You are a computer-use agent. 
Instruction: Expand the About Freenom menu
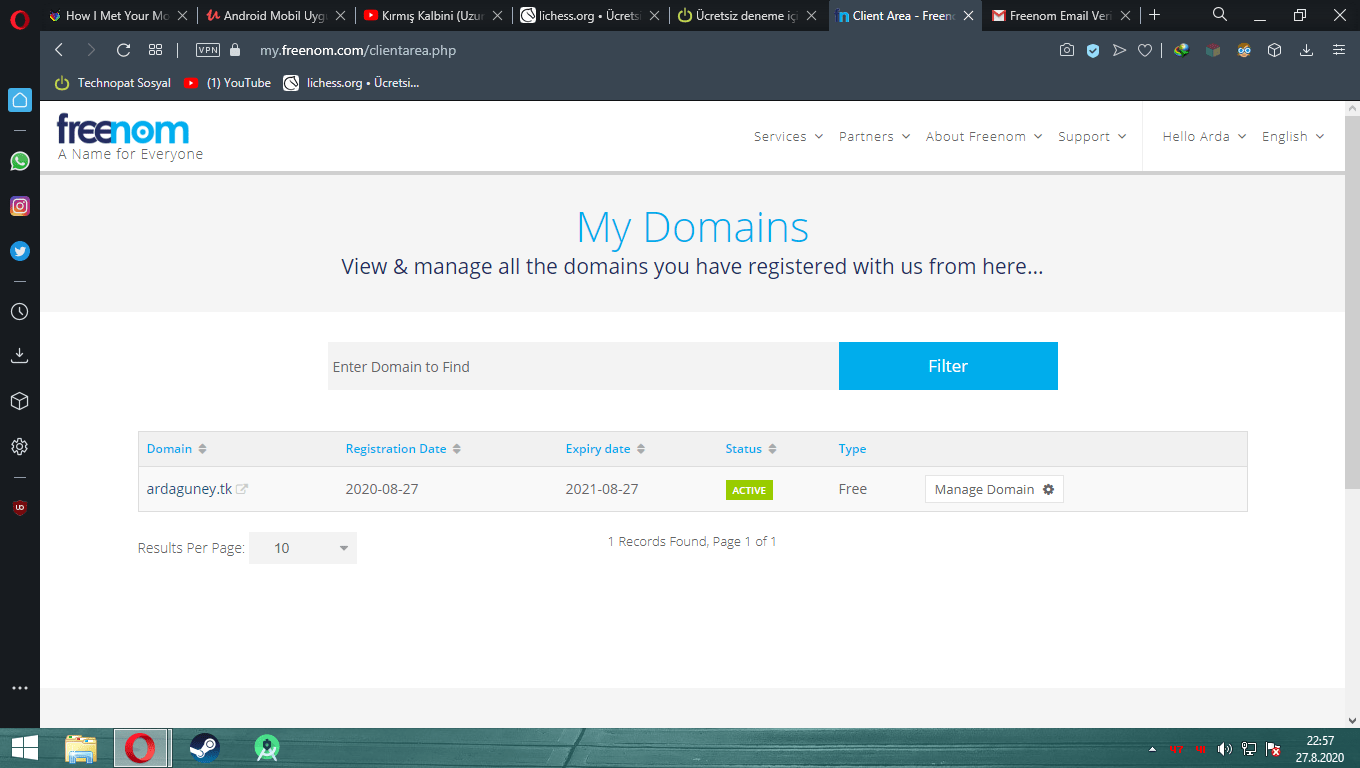point(984,137)
